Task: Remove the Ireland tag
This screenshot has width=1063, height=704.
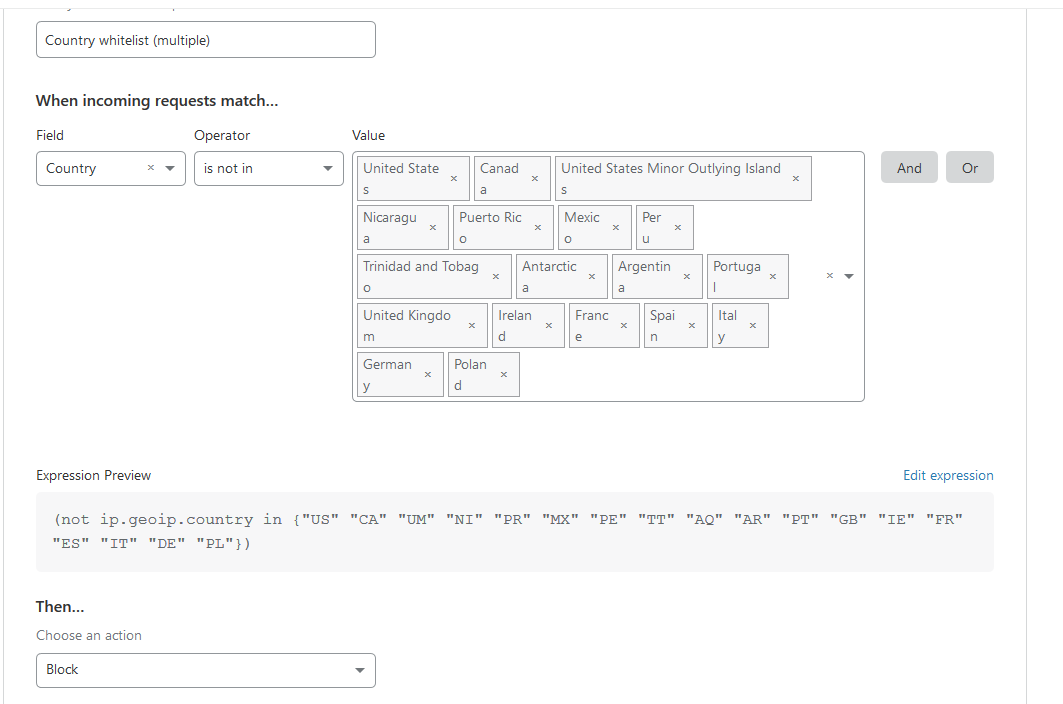Action: click(x=548, y=326)
